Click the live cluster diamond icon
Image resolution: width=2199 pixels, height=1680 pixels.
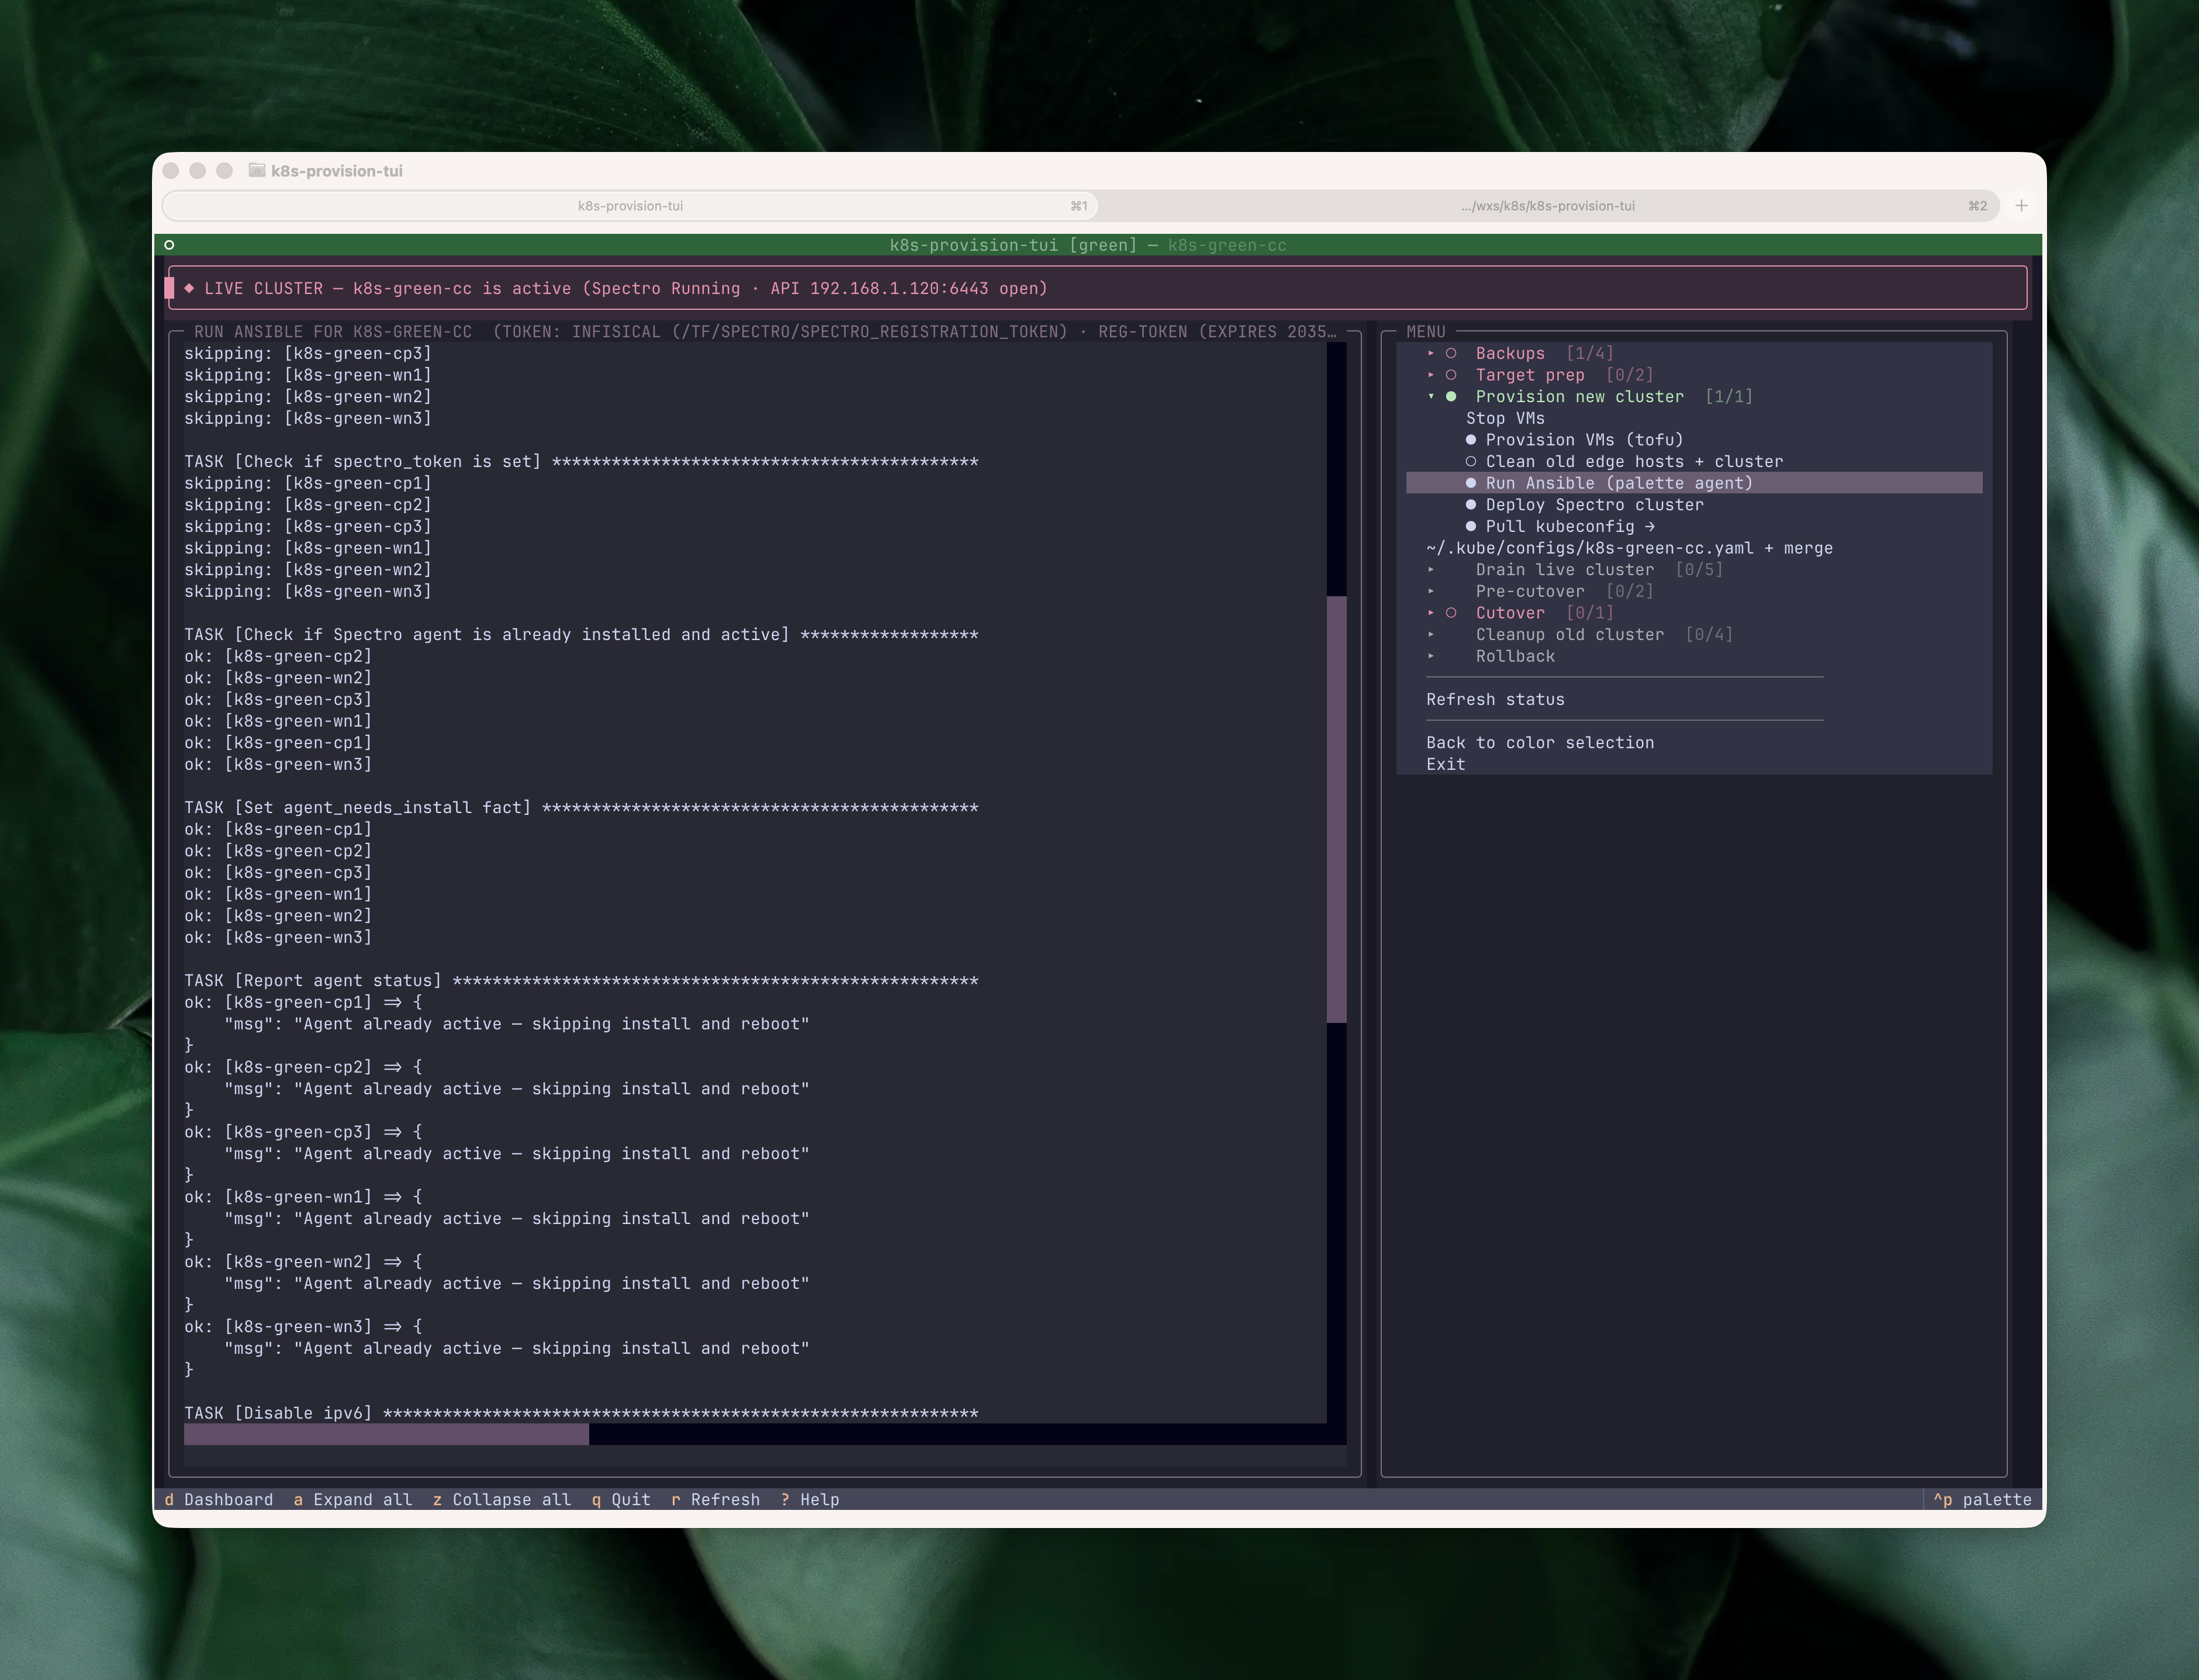click(x=189, y=288)
